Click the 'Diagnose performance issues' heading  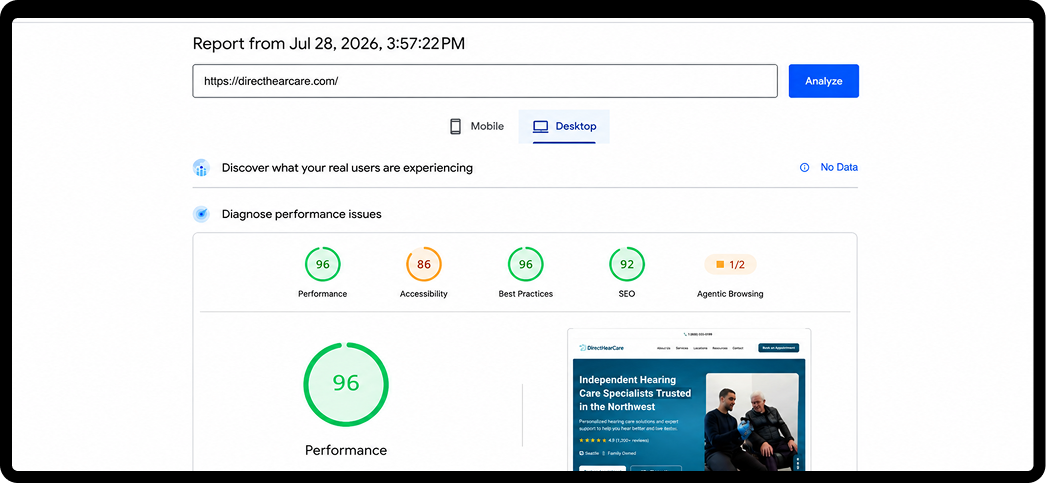point(302,215)
